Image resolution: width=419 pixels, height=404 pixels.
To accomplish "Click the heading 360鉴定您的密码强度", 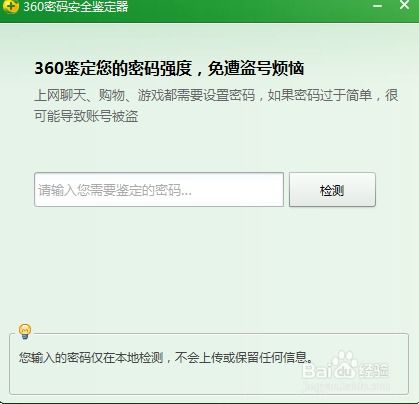I will (113, 68).
